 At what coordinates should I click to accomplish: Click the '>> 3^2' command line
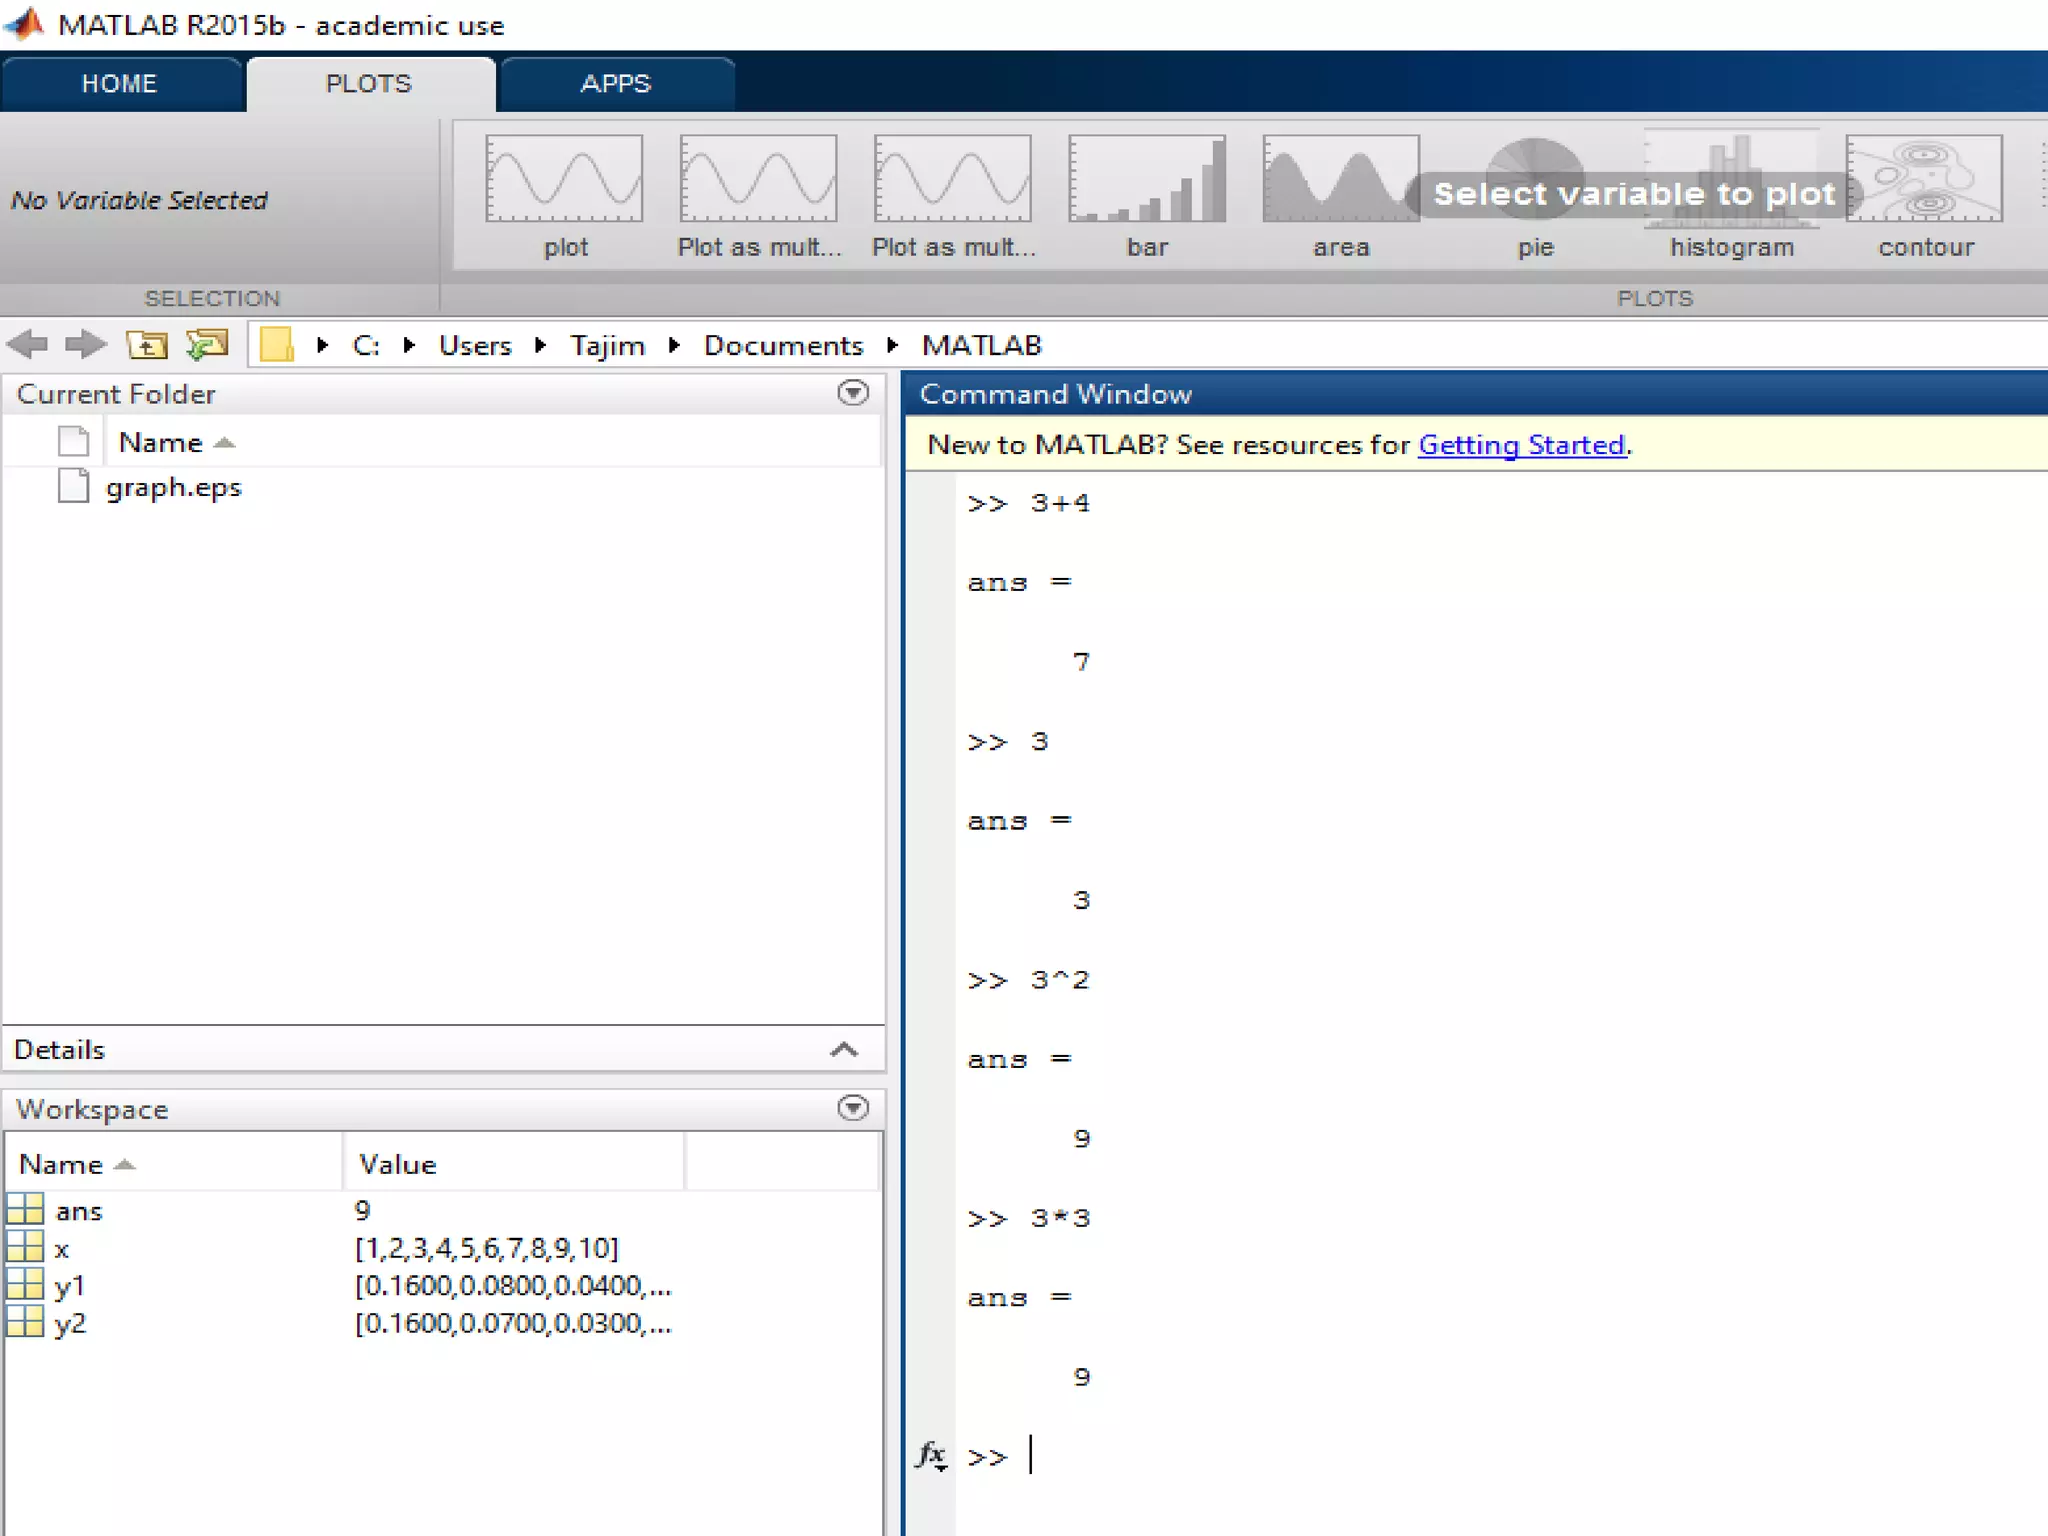[x=1028, y=980]
